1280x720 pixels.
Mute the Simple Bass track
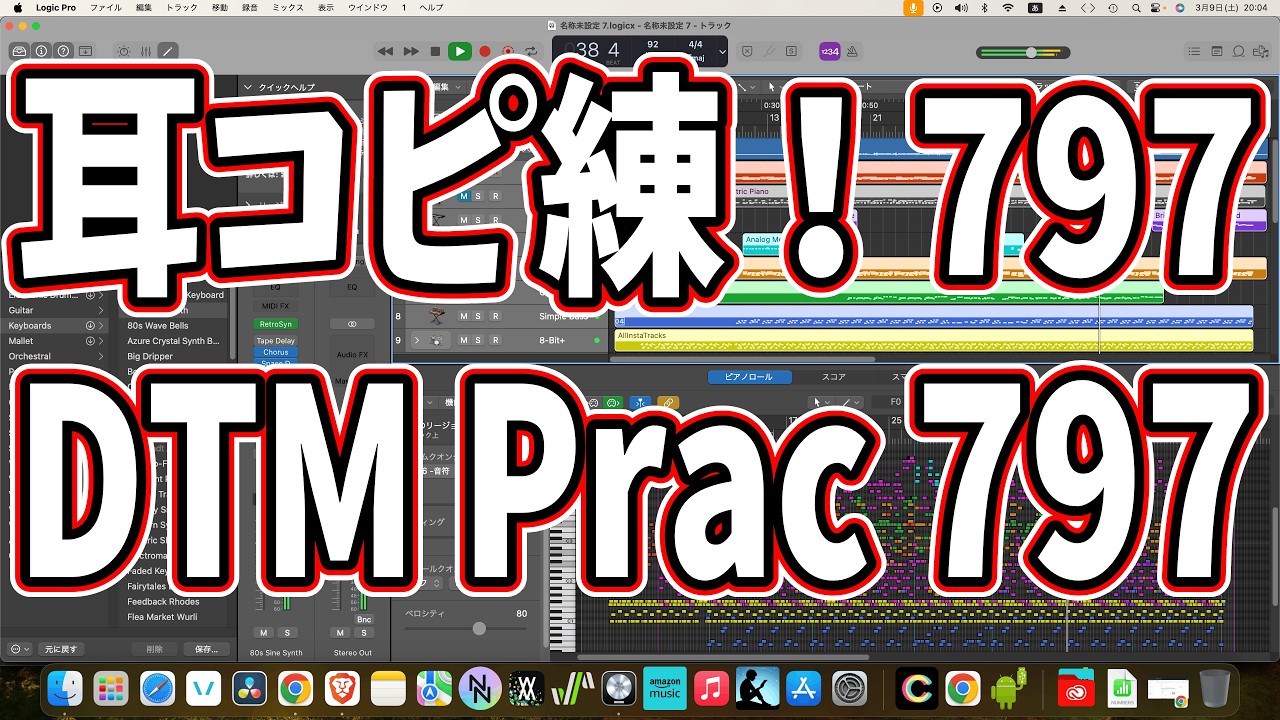pos(463,316)
